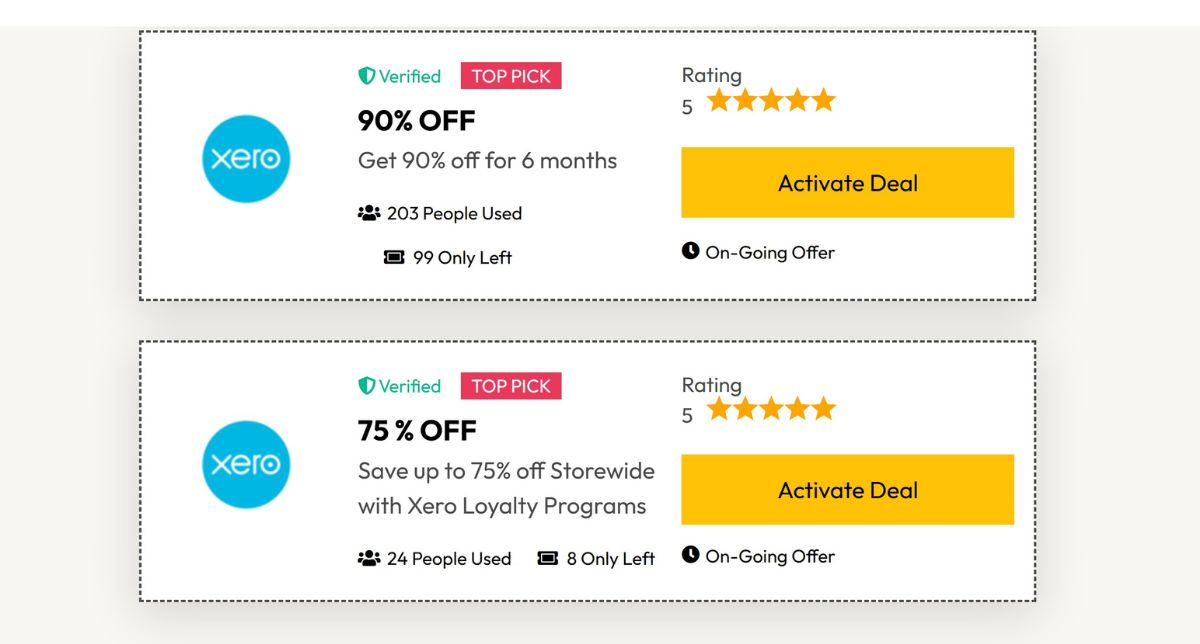The height and width of the screenshot is (644, 1200).
Task: Click the clock icon on the 90% deal's On-Going Offer
Action: pos(690,251)
